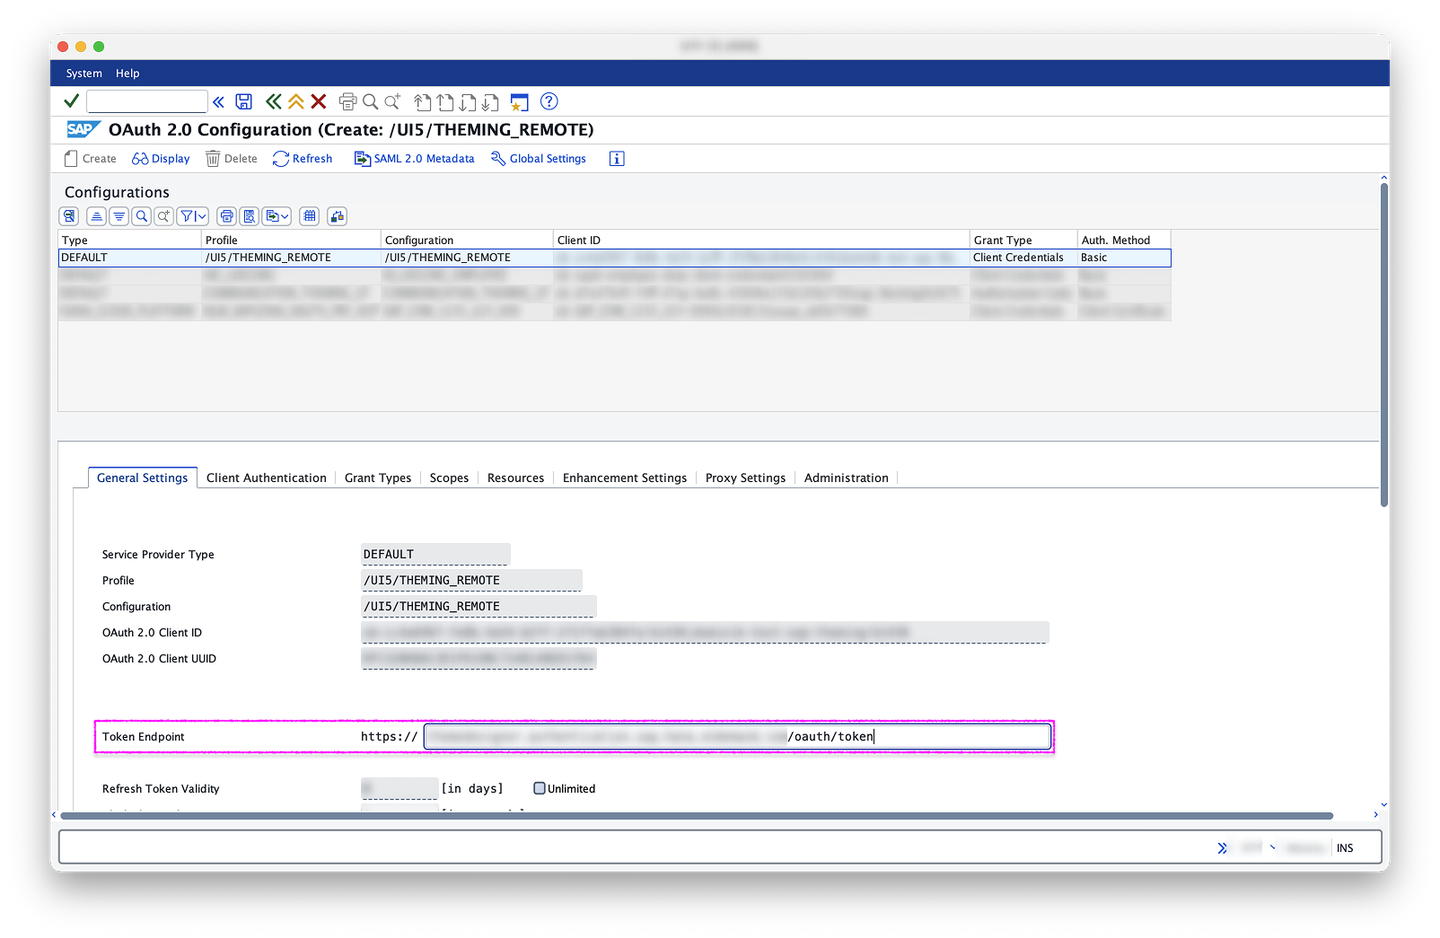The width and height of the screenshot is (1440, 938).
Task: Select 'Client Credentials' cell in the table
Action: click(1023, 257)
